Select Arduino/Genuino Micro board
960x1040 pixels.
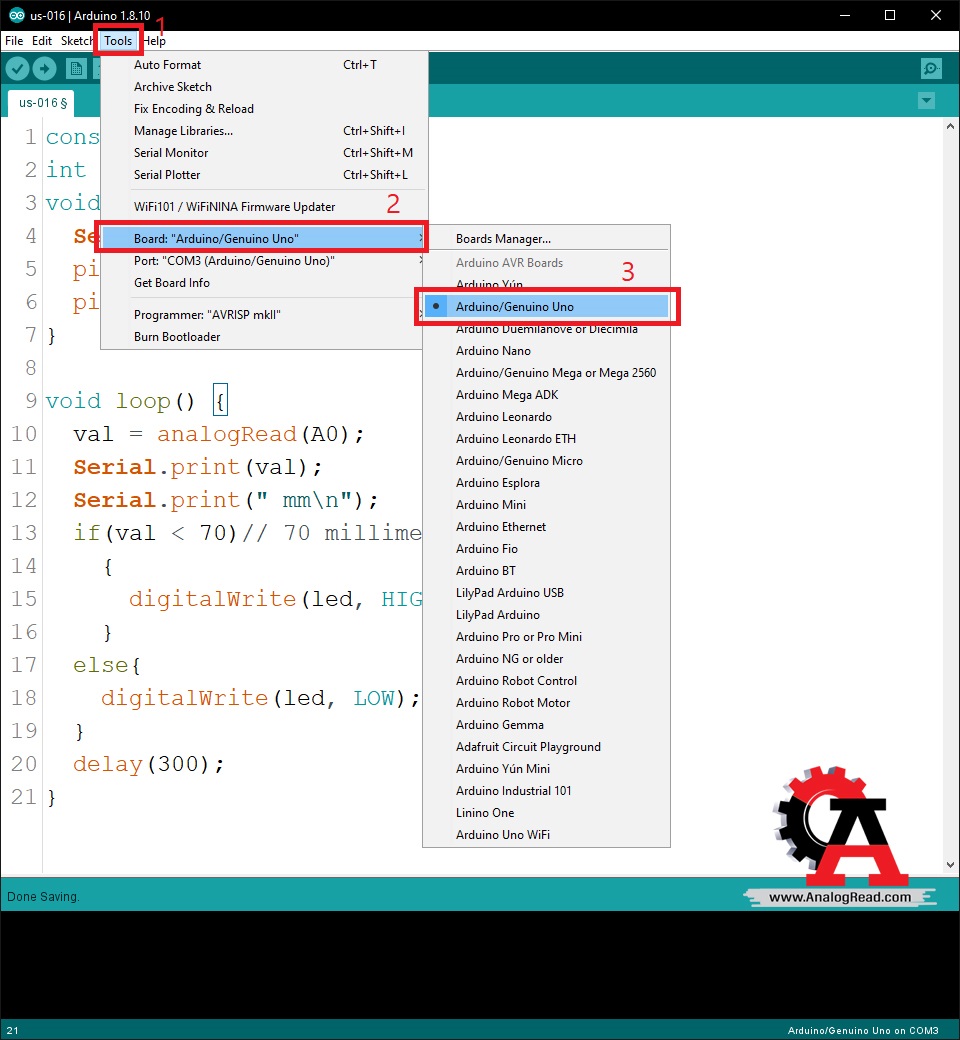[546, 460]
